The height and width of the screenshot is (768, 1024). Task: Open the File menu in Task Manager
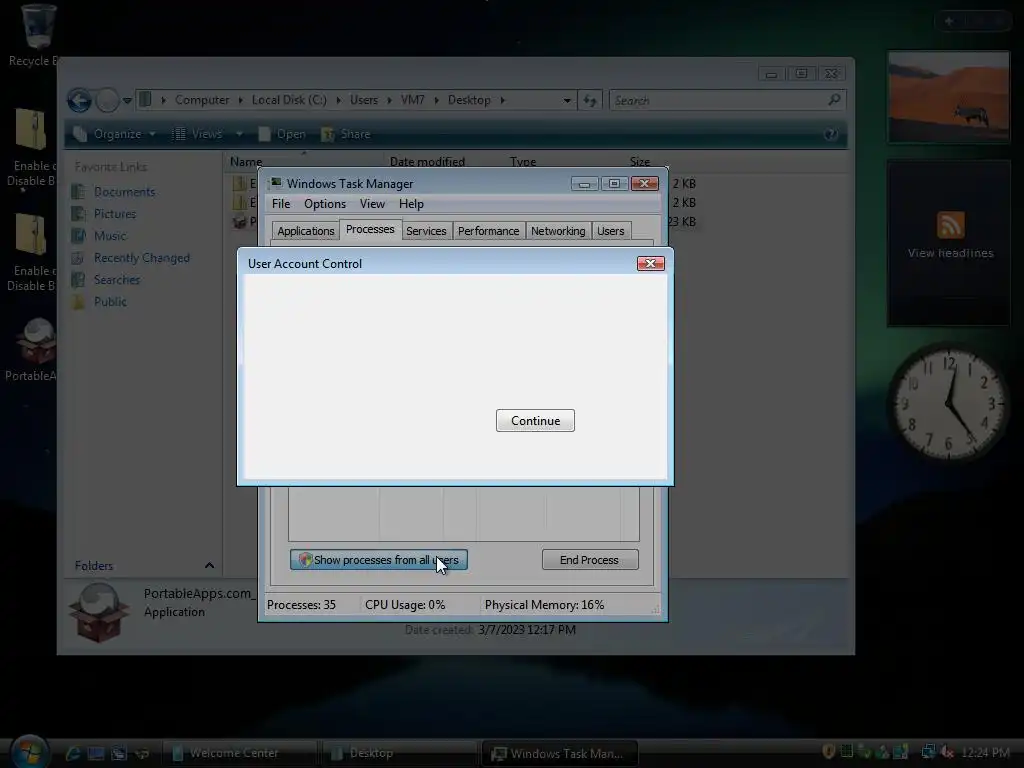[x=281, y=204]
